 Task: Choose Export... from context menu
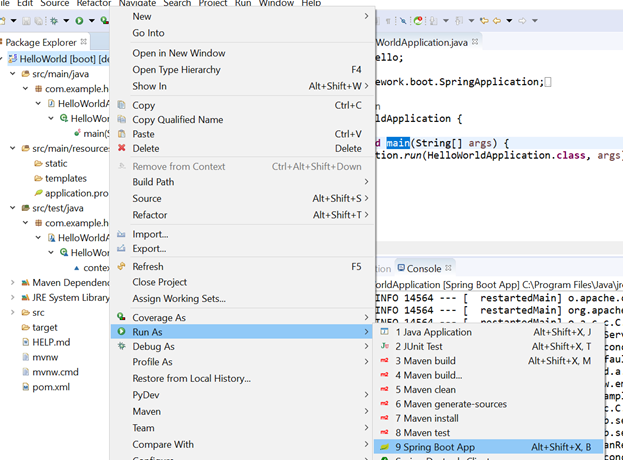pos(242,249)
